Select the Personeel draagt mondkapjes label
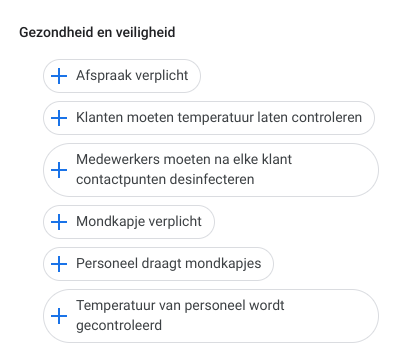This screenshot has height=364, width=396. pyautogui.click(x=169, y=264)
